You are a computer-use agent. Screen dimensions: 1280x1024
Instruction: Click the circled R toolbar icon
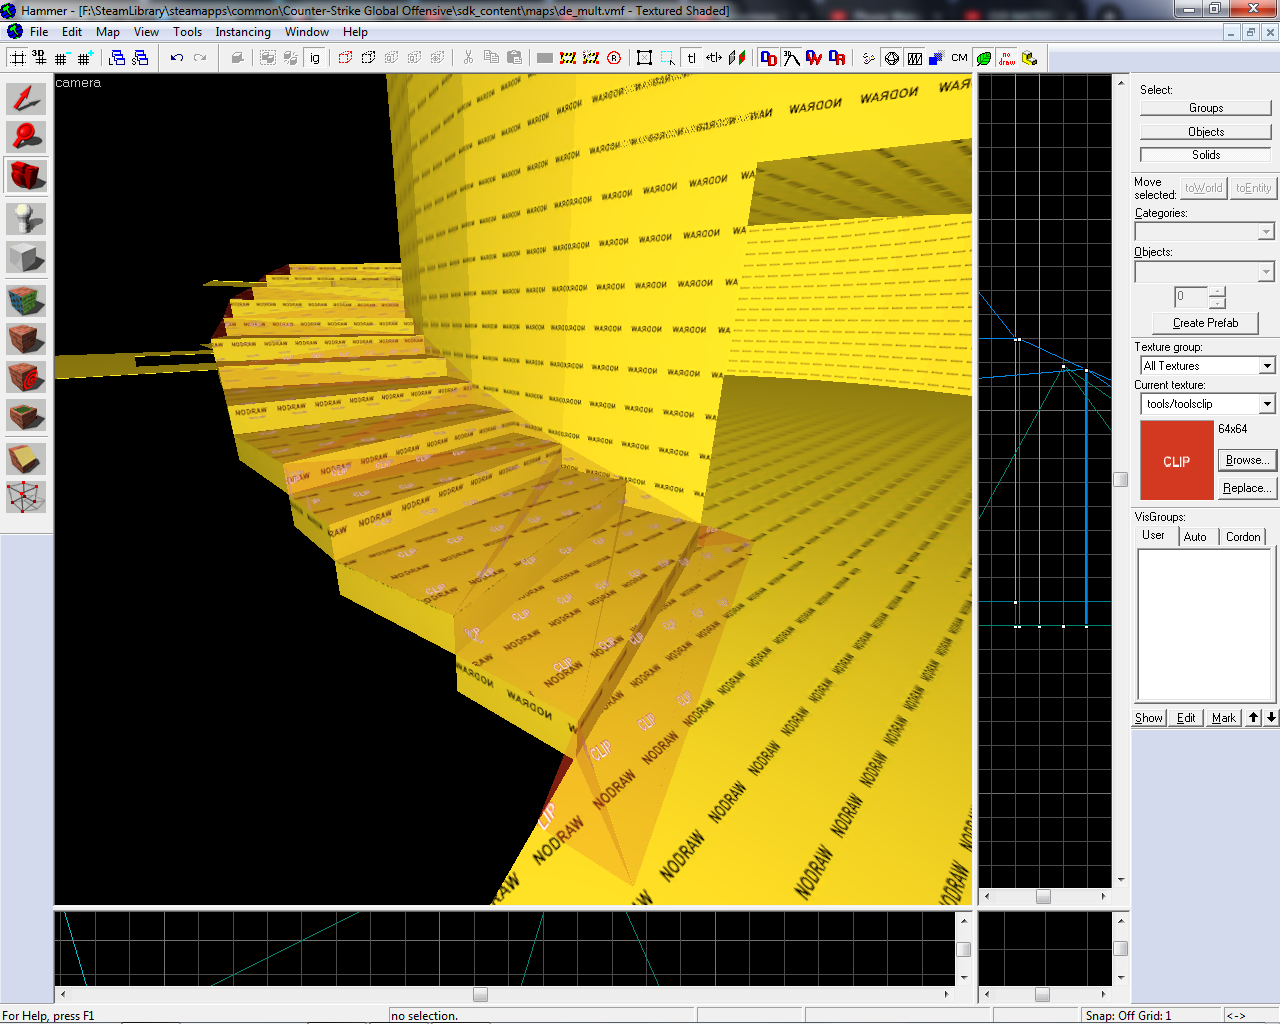(x=614, y=58)
